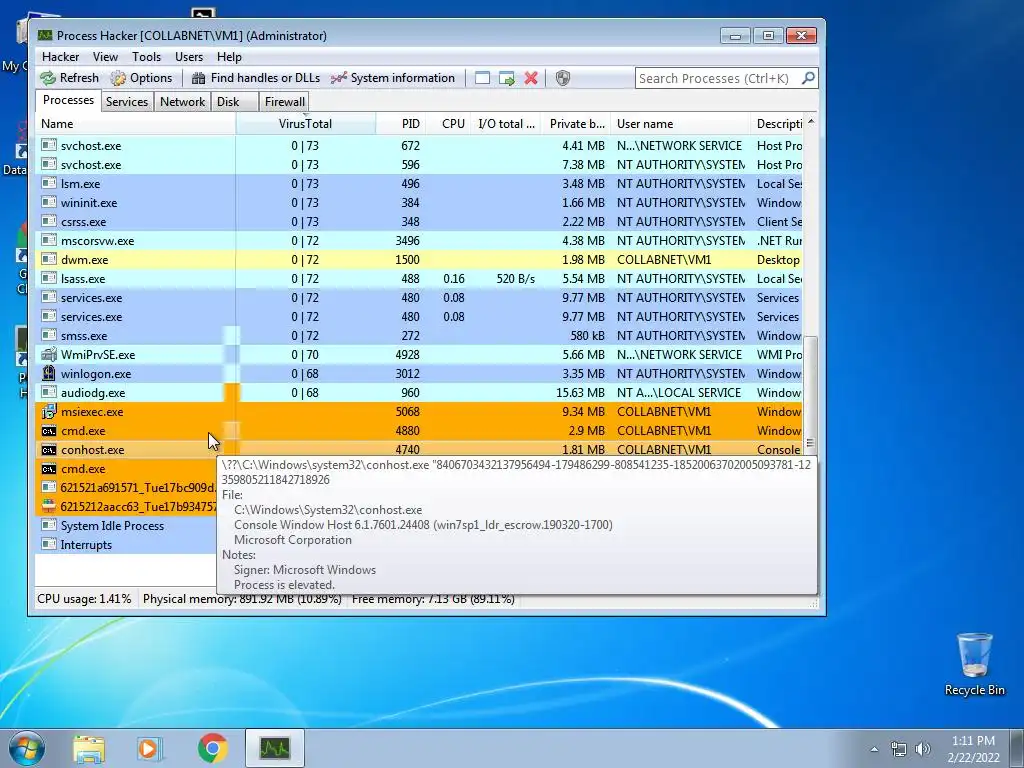Click the magnifier icon in search box
This screenshot has width=1024, height=768.
pos(808,78)
